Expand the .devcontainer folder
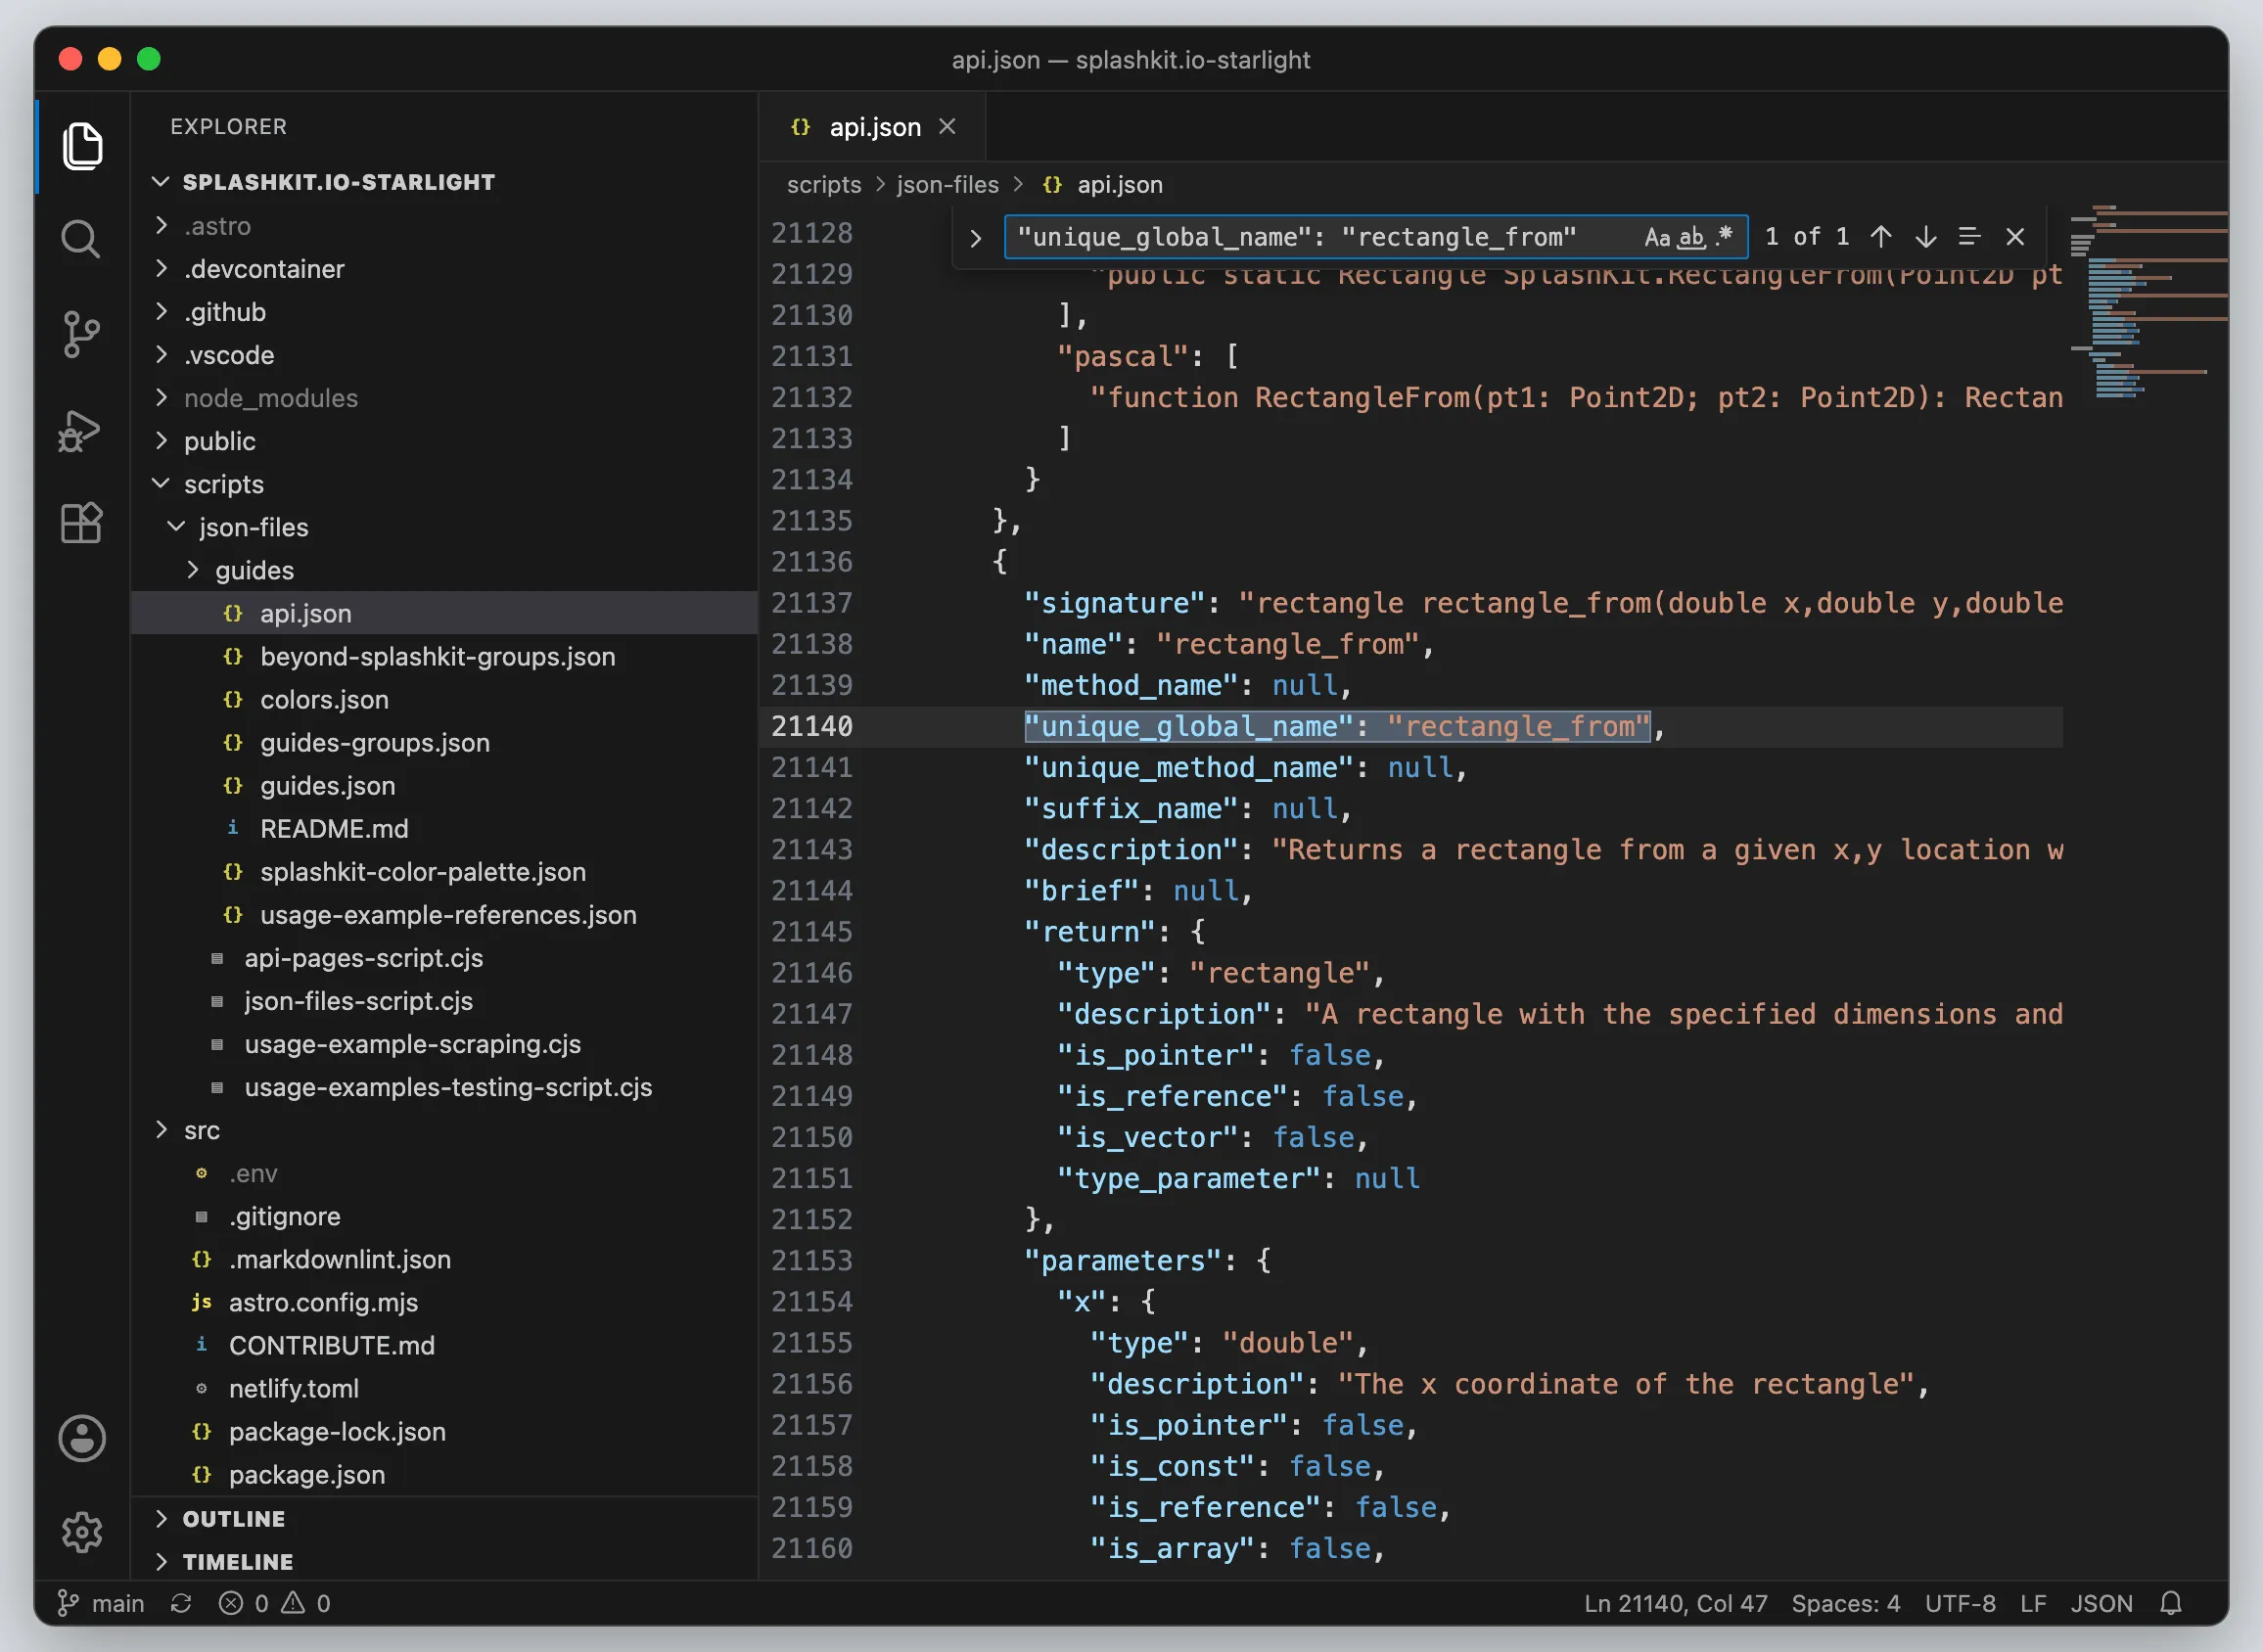 445,269
